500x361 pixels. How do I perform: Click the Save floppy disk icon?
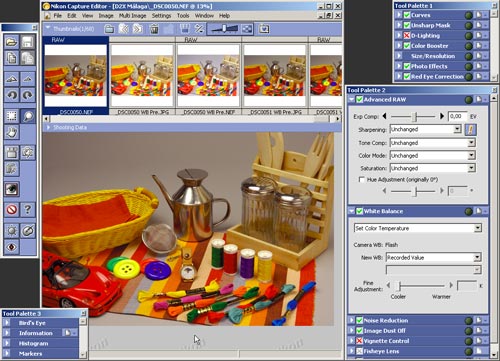click(x=28, y=42)
